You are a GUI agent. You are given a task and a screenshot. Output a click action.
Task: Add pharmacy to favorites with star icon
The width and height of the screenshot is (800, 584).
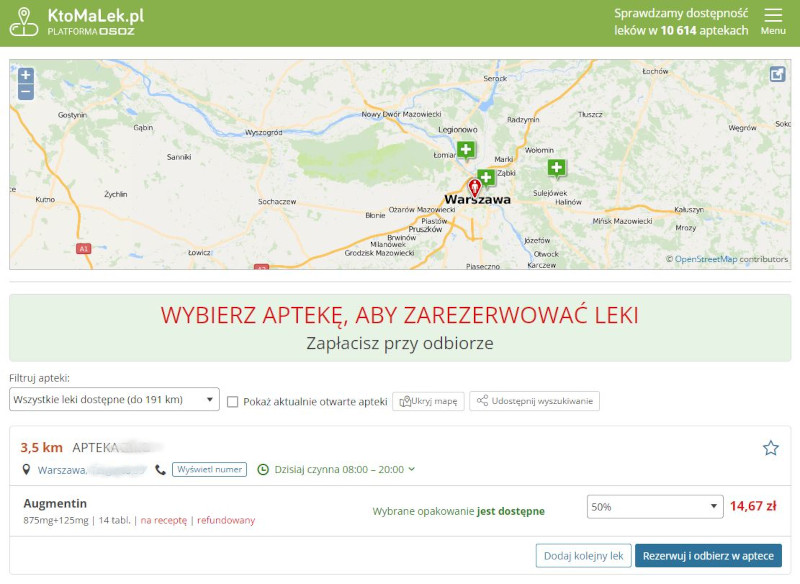coord(770,448)
